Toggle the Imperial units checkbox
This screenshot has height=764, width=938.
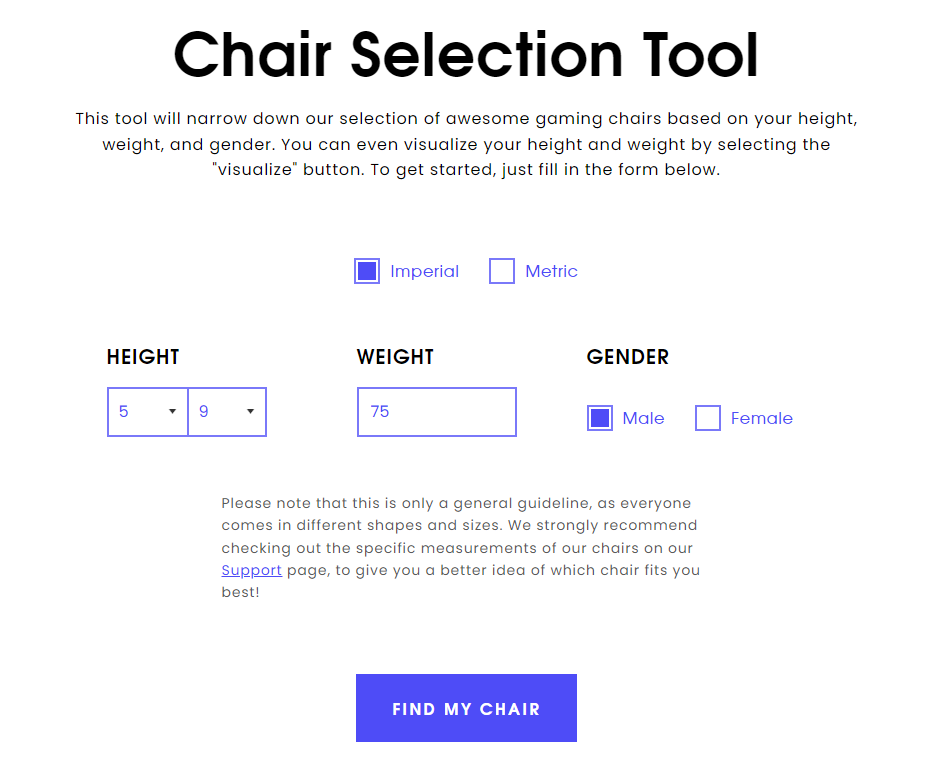367,270
